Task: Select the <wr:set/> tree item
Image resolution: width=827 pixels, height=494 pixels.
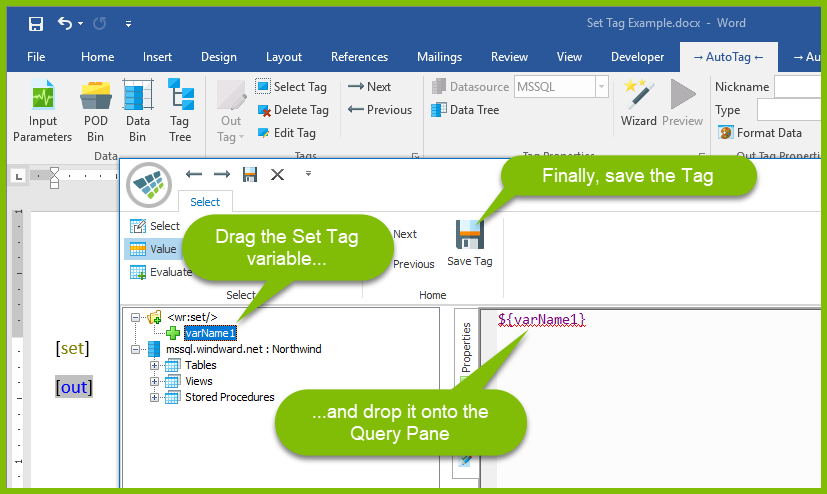Action: click(x=192, y=317)
